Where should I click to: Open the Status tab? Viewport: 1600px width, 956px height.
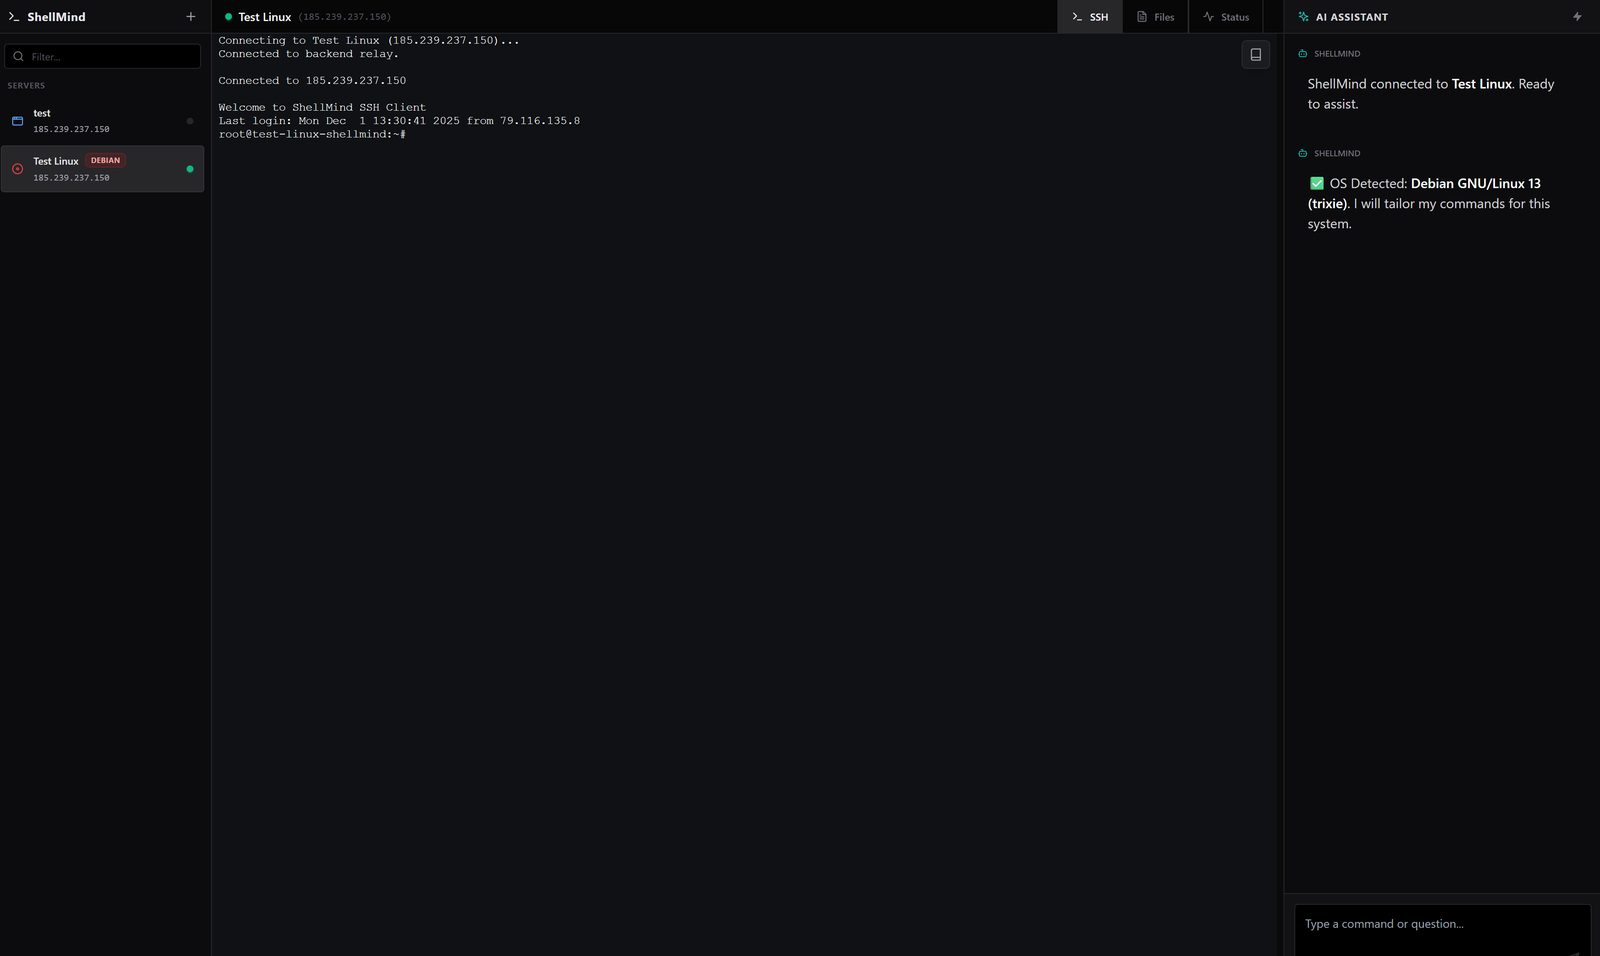pos(1227,16)
